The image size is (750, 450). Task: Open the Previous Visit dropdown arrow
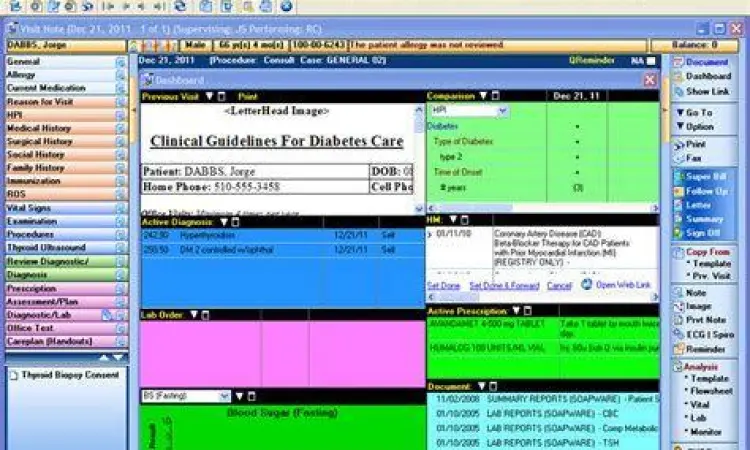click(210, 97)
